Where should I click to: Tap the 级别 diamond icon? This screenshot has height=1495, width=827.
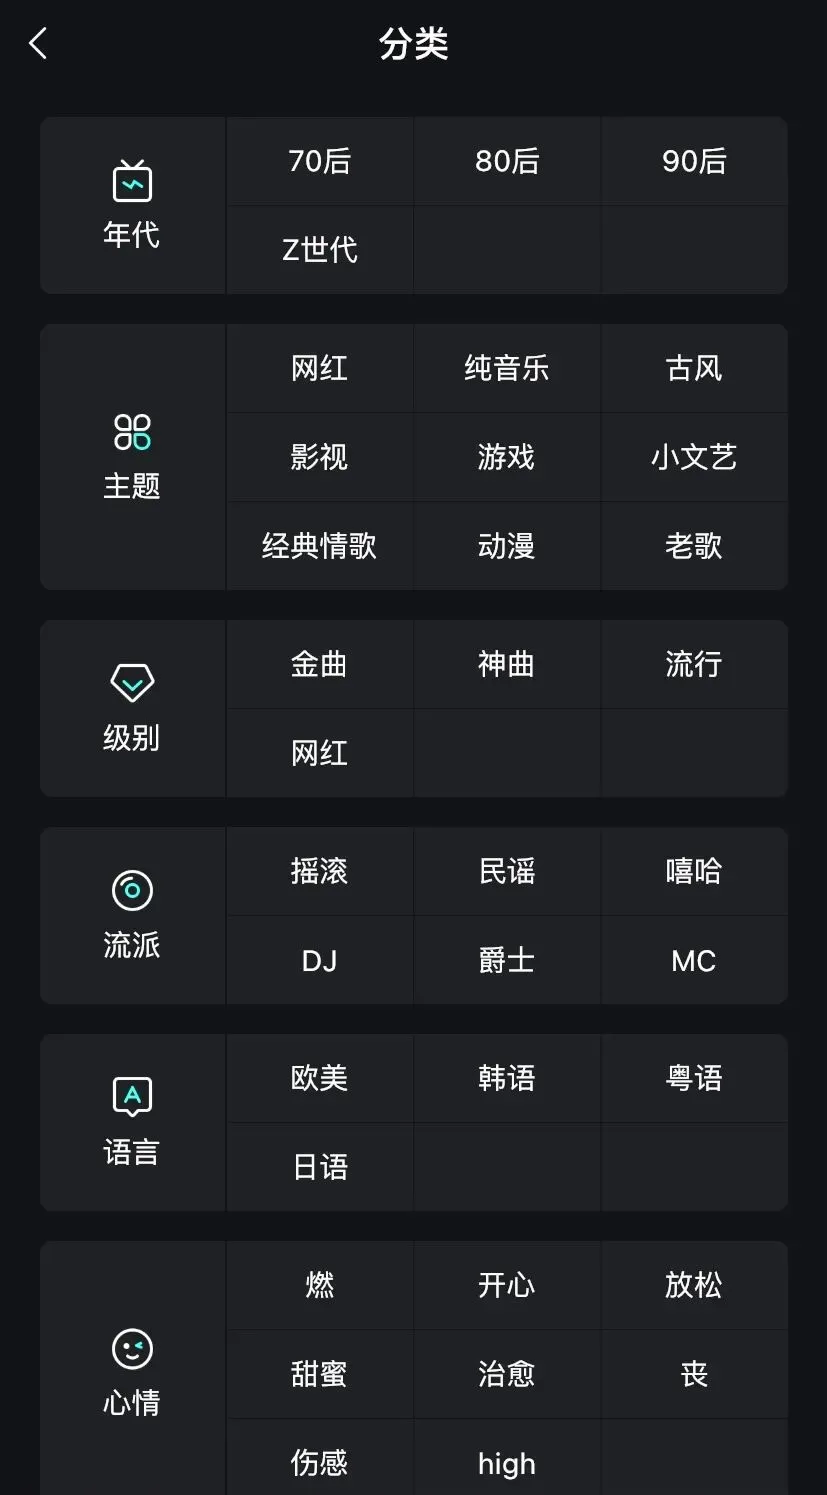coord(132,683)
